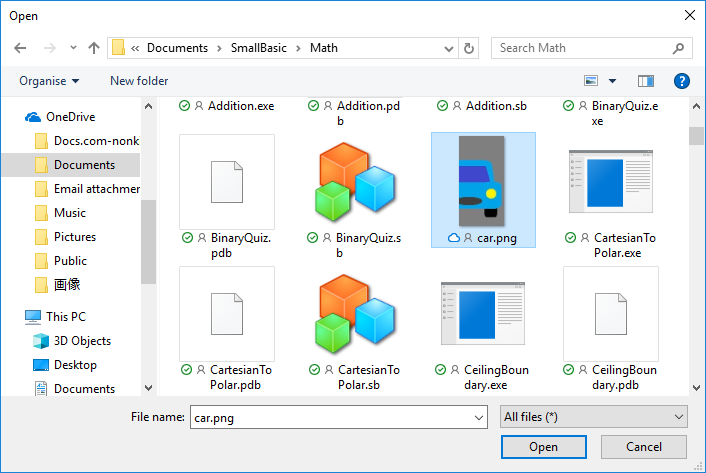
Task: Open the help question mark icon
Action: (x=682, y=81)
